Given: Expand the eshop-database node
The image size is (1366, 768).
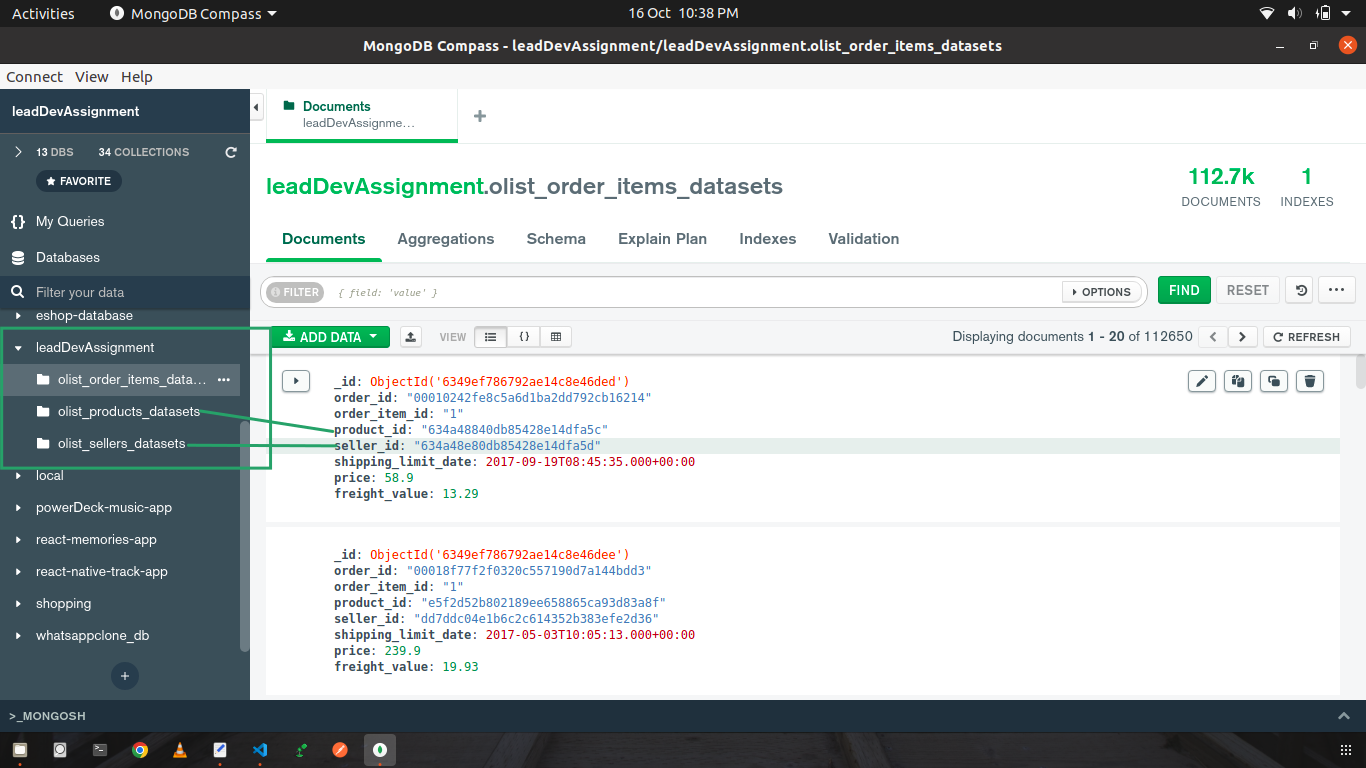Looking at the screenshot, I should click(x=18, y=316).
